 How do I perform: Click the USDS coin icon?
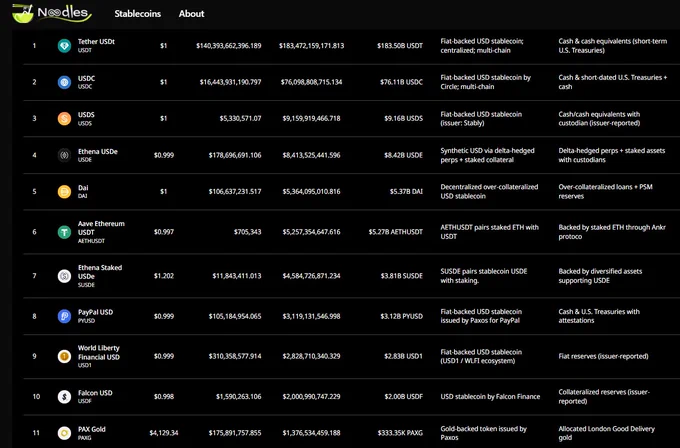(x=64, y=118)
